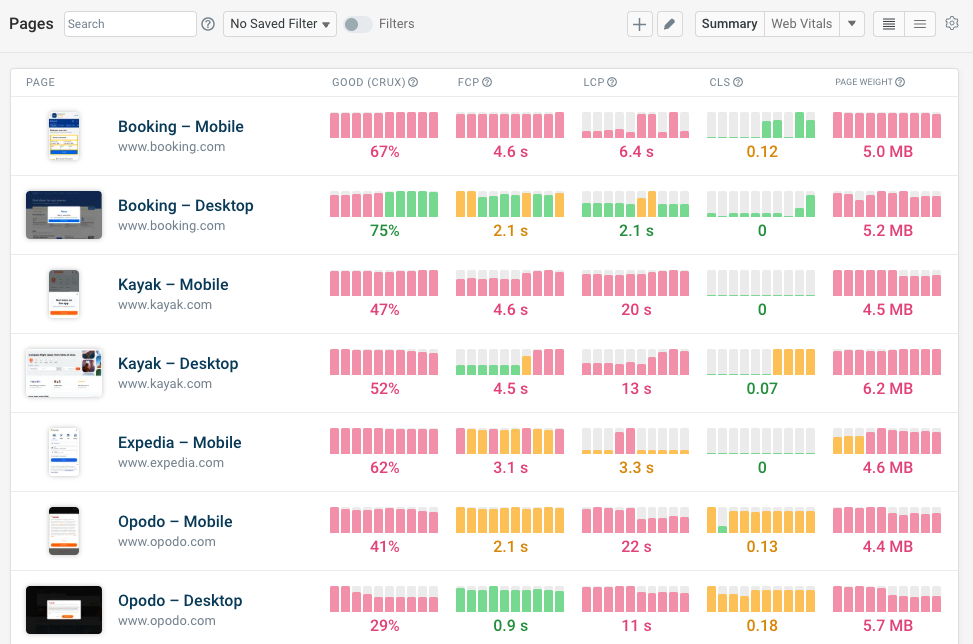973x644 pixels.
Task: Select the compact rows view icon
Action: click(x=919, y=23)
